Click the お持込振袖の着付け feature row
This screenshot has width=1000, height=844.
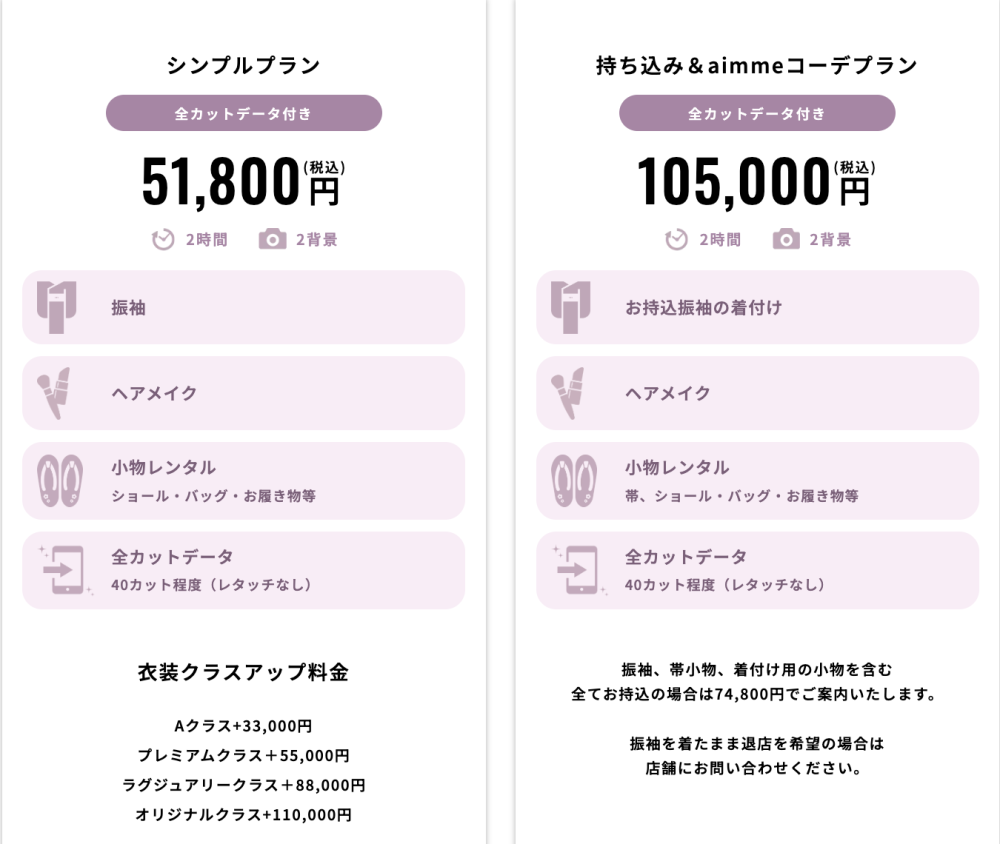(757, 307)
